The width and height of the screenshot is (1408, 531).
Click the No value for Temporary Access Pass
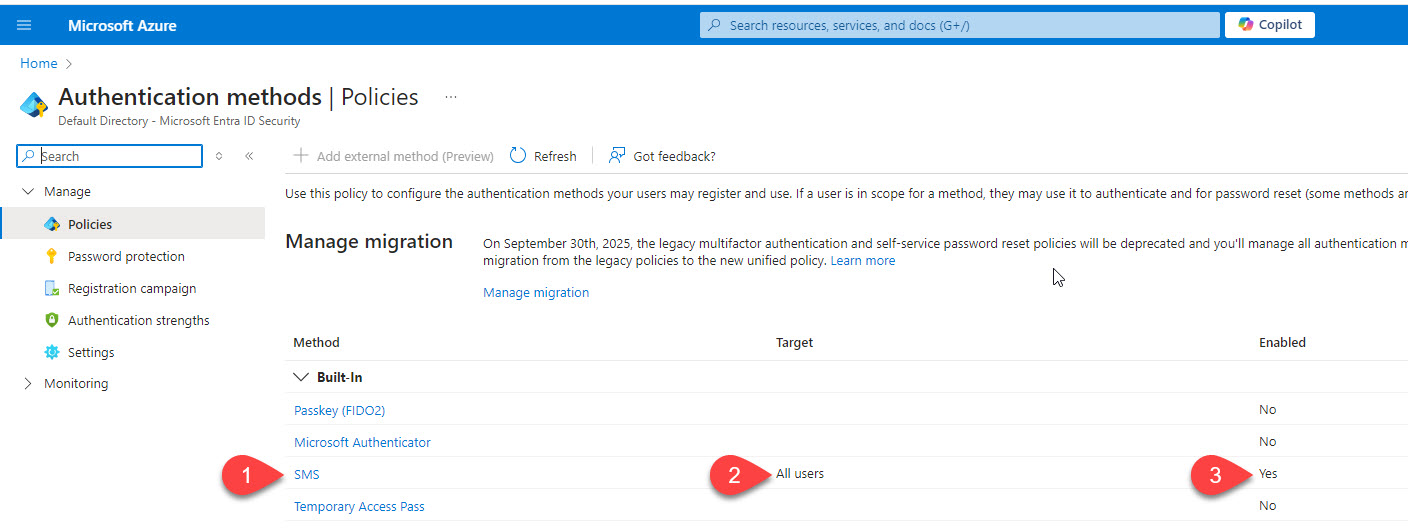point(1267,505)
